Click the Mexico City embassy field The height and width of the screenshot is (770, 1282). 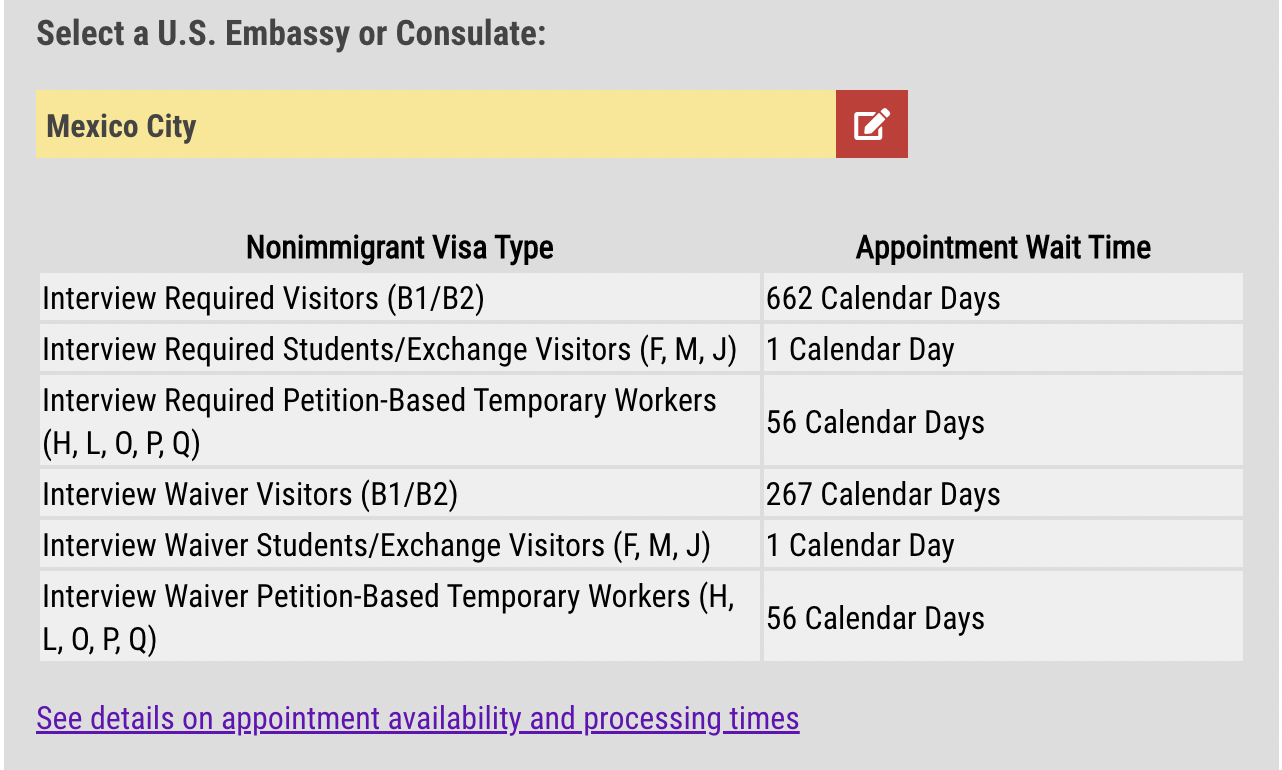pos(122,126)
